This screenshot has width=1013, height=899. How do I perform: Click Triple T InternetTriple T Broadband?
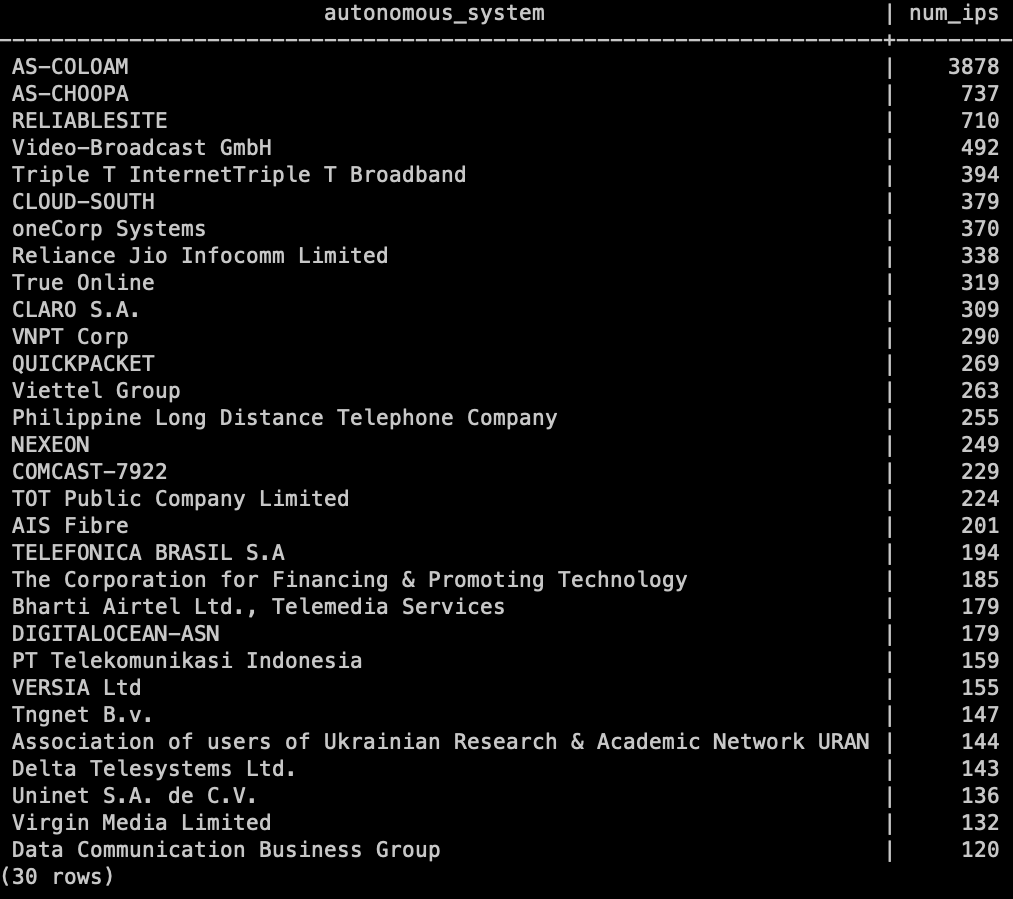click(239, 175)
